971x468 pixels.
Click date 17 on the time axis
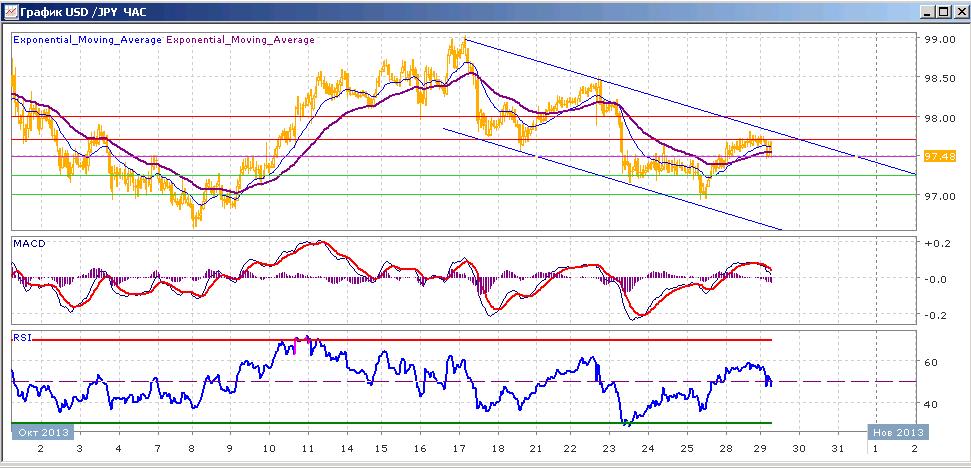[459, 448]
